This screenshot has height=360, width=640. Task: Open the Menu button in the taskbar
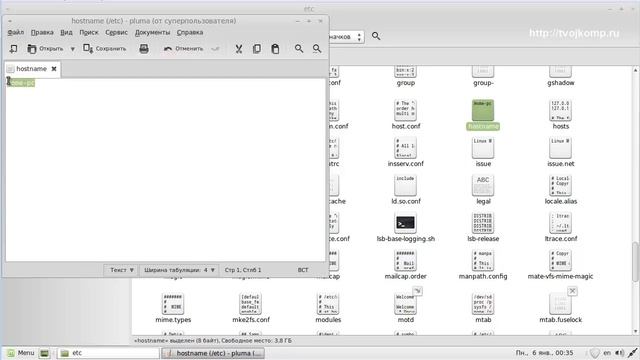21,353
